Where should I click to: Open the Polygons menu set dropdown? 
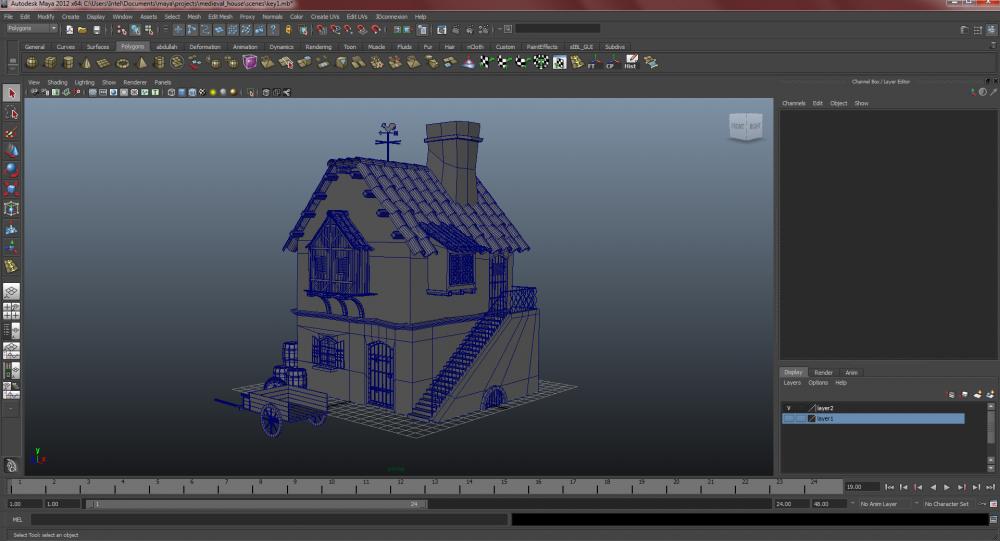click(31, 29)
